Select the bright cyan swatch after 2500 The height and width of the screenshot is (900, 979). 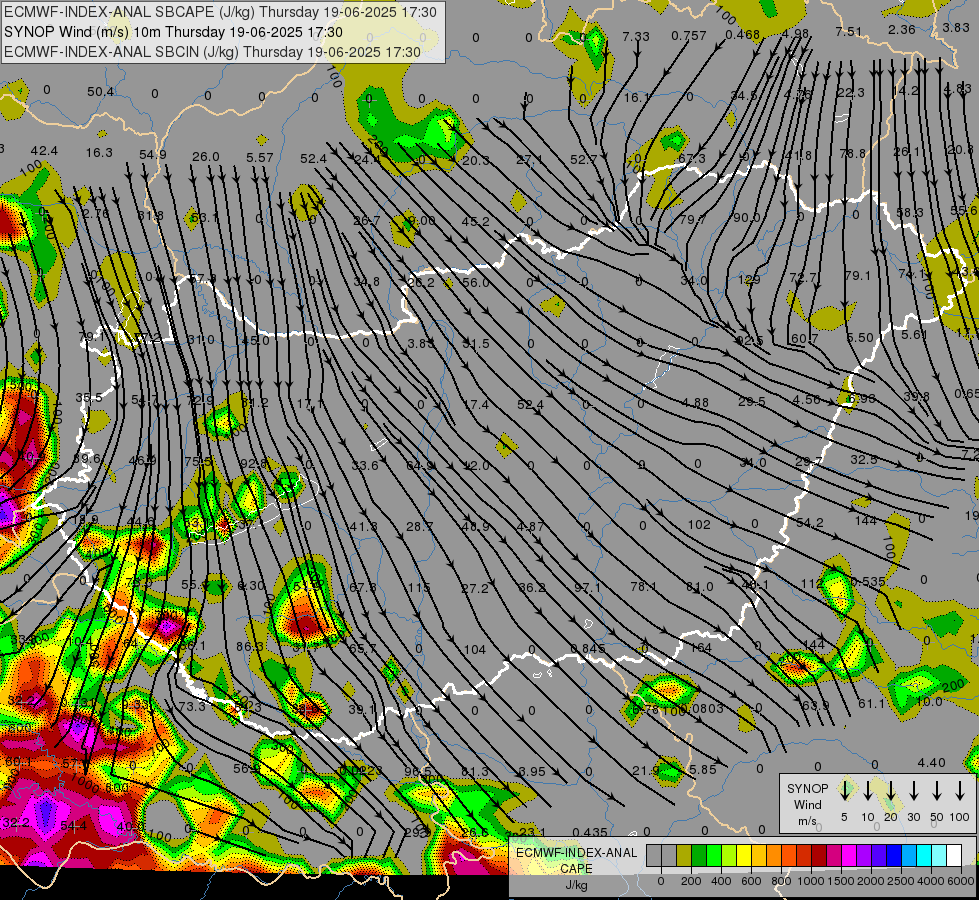(923, 856)
